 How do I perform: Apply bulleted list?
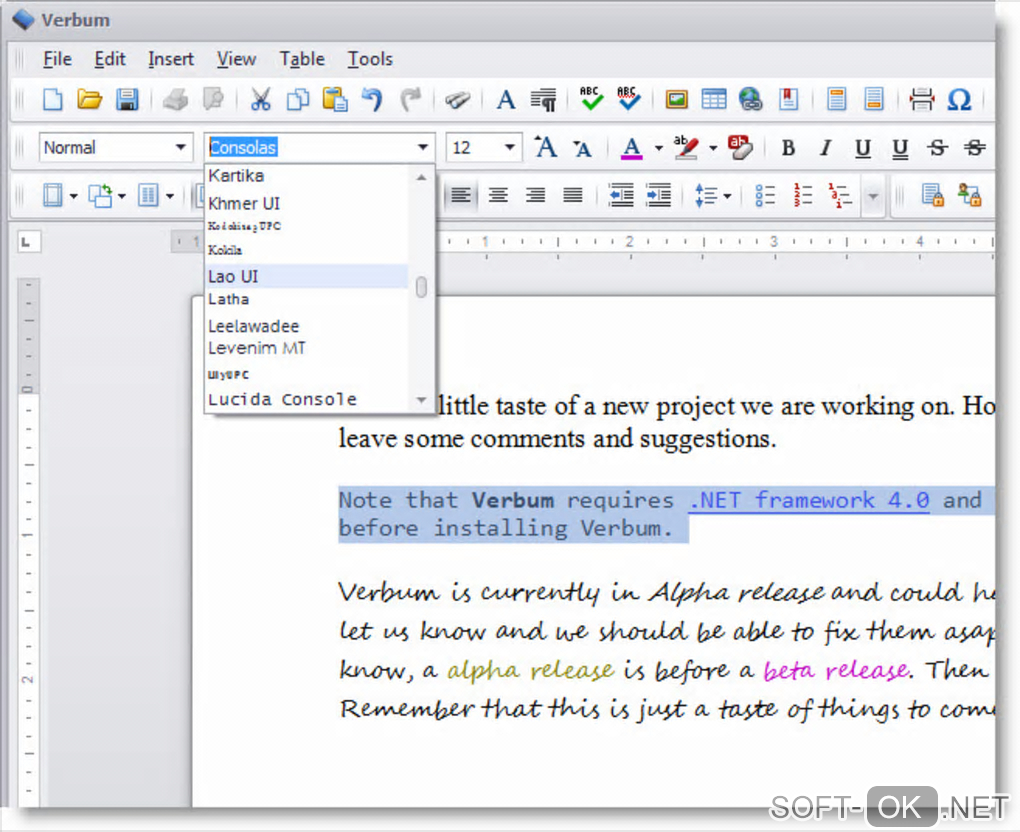click(x=765, y=195)
